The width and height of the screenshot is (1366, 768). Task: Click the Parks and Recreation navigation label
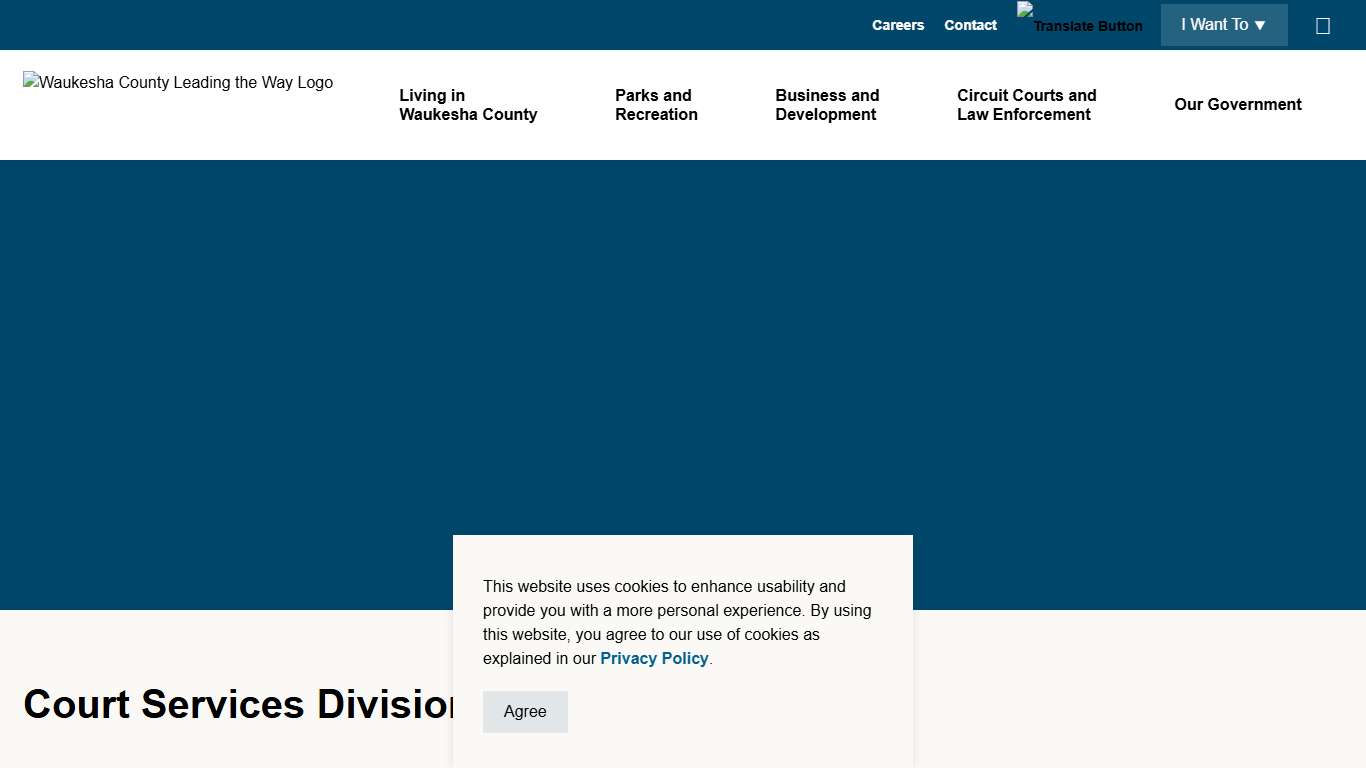[656, 105]
